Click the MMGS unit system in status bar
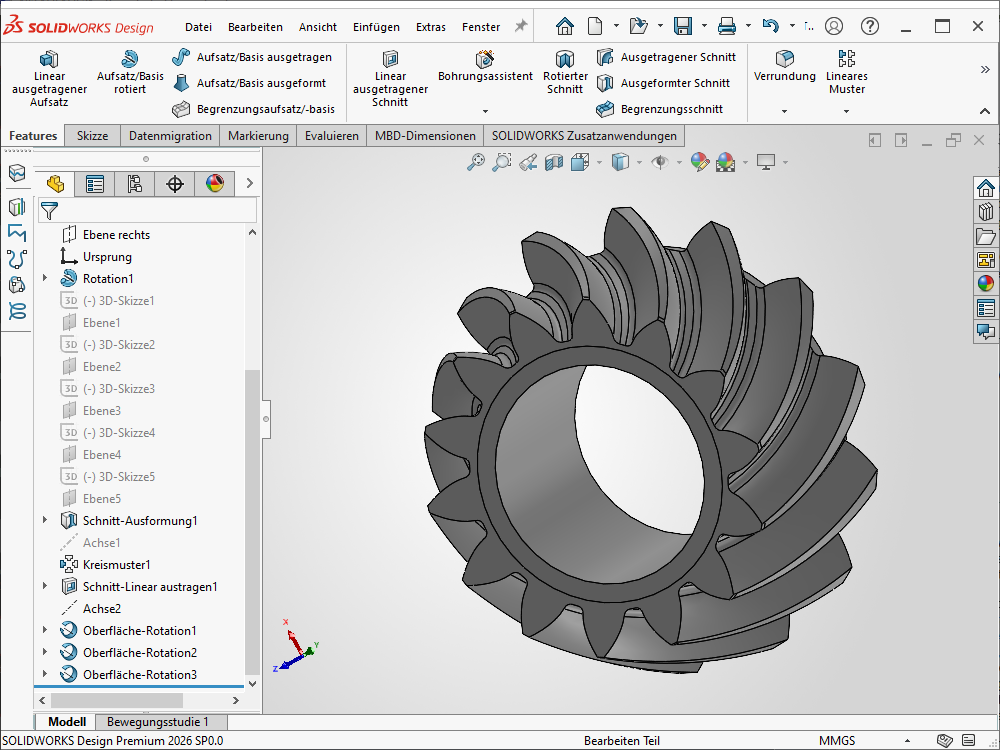Image resolution: width=1000 pixels, height=750 pixels. (837, 741)
